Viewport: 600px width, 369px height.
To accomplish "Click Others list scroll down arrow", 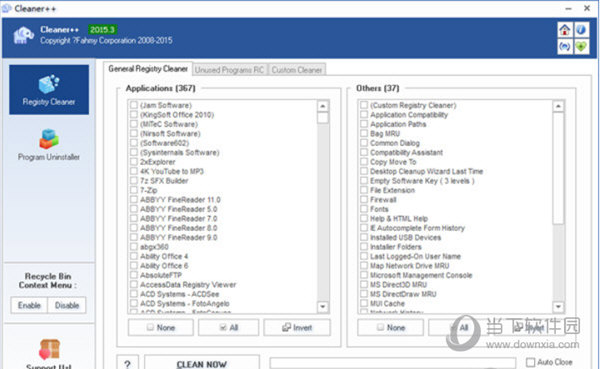I will [x=558, y=307].
